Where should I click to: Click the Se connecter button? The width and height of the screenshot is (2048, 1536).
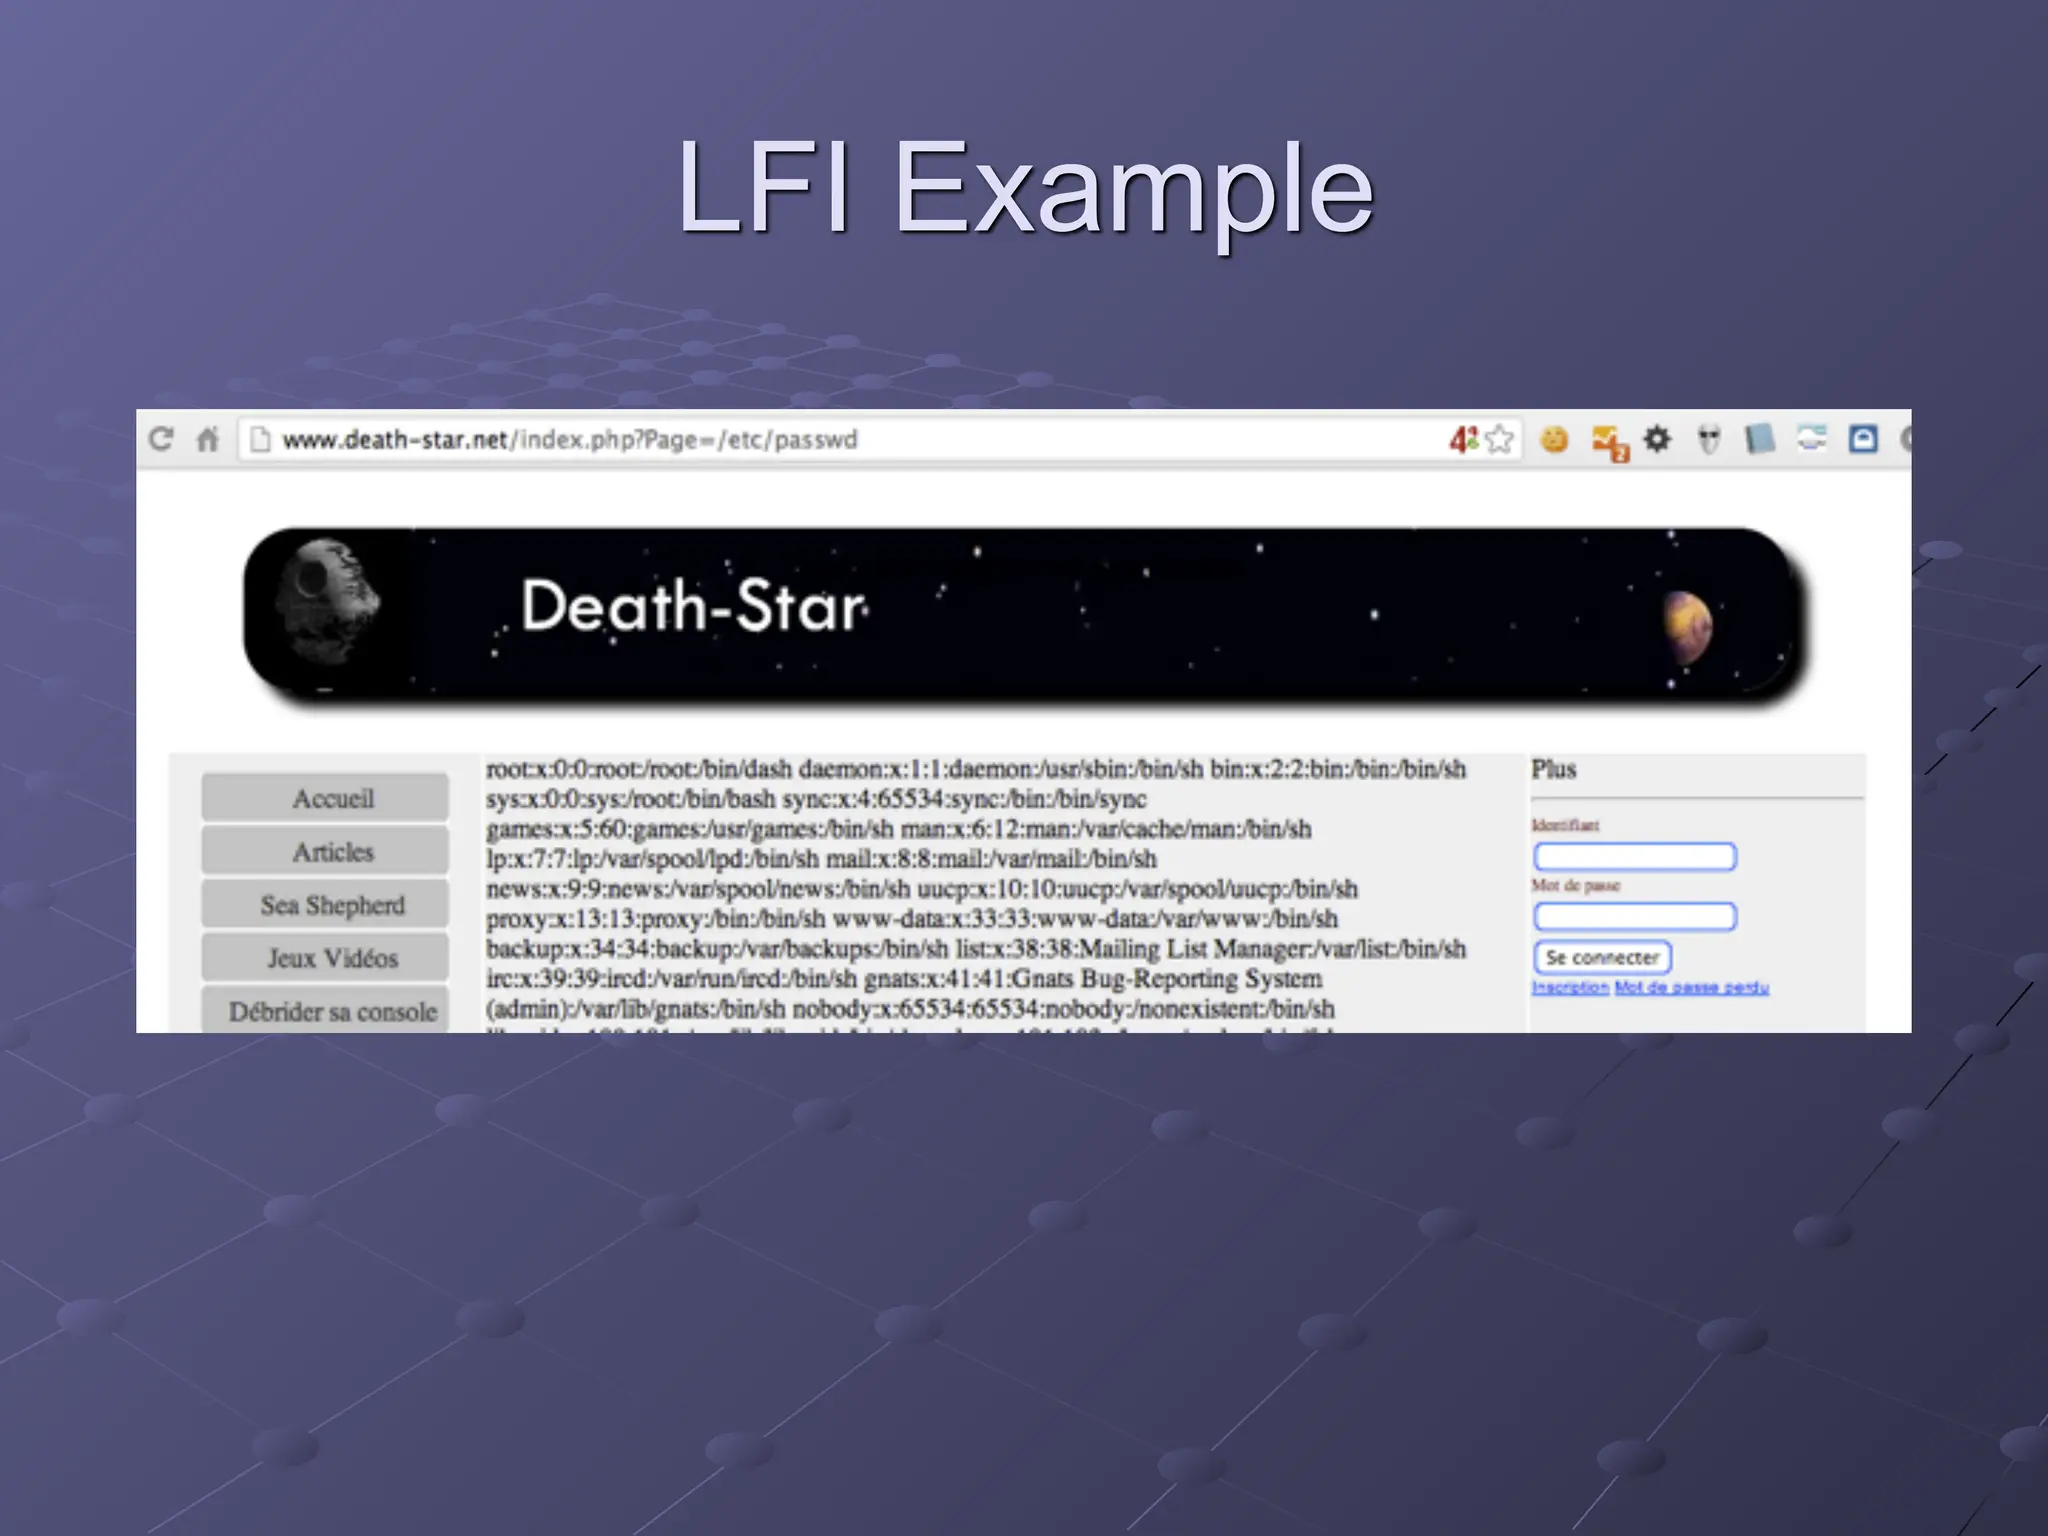coord(1602,957)
